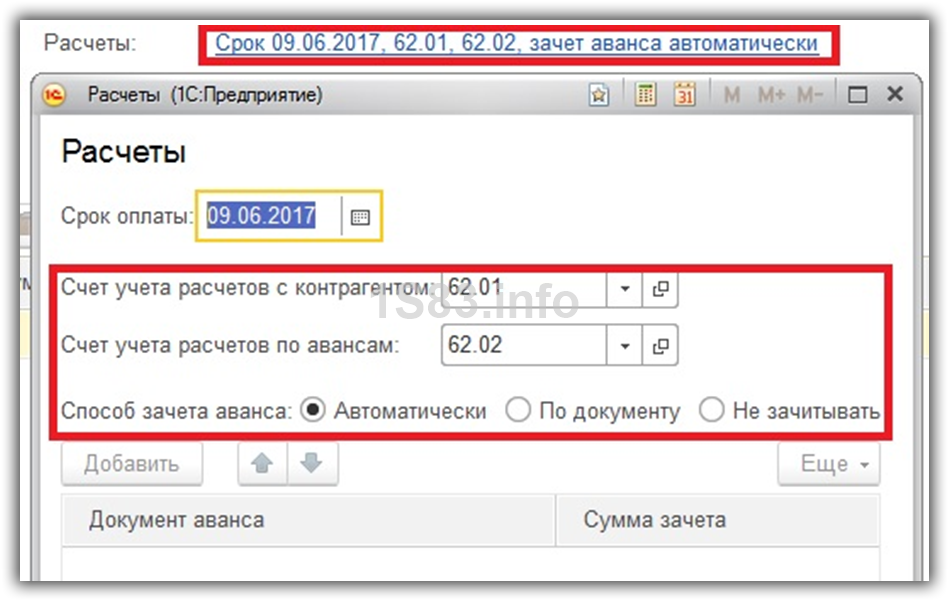Click the 1C logo icon in title bar
Screen dimensions: 949x601
pyautogui.click(x=53, y=95)
